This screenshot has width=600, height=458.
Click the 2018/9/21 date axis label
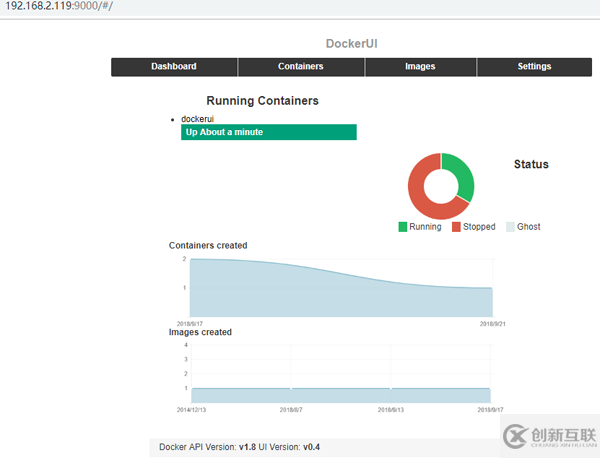[x=489, y=324]
